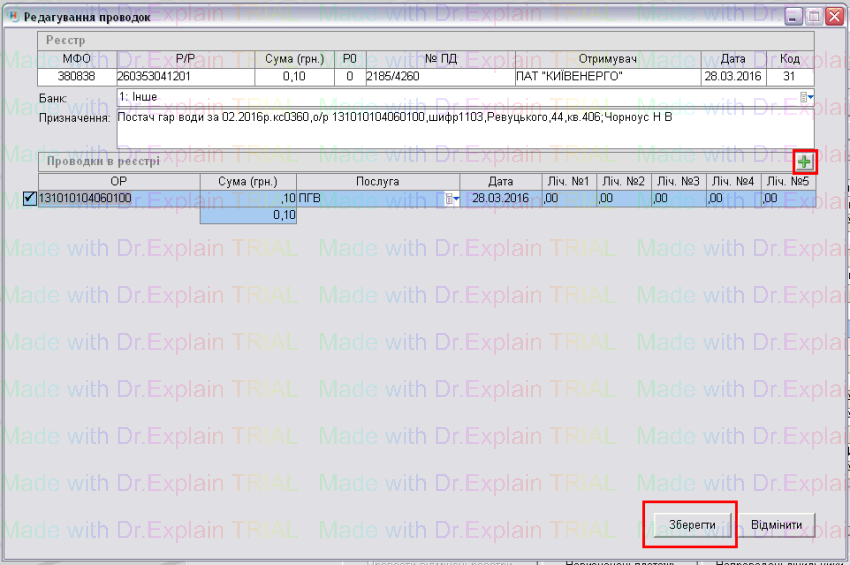Image resolution: width=850 pixels, height=565 pixels.
Task: Toggle checkbox for entry 131010104060100
Action: pyautogui.click(x=29, y=198)
